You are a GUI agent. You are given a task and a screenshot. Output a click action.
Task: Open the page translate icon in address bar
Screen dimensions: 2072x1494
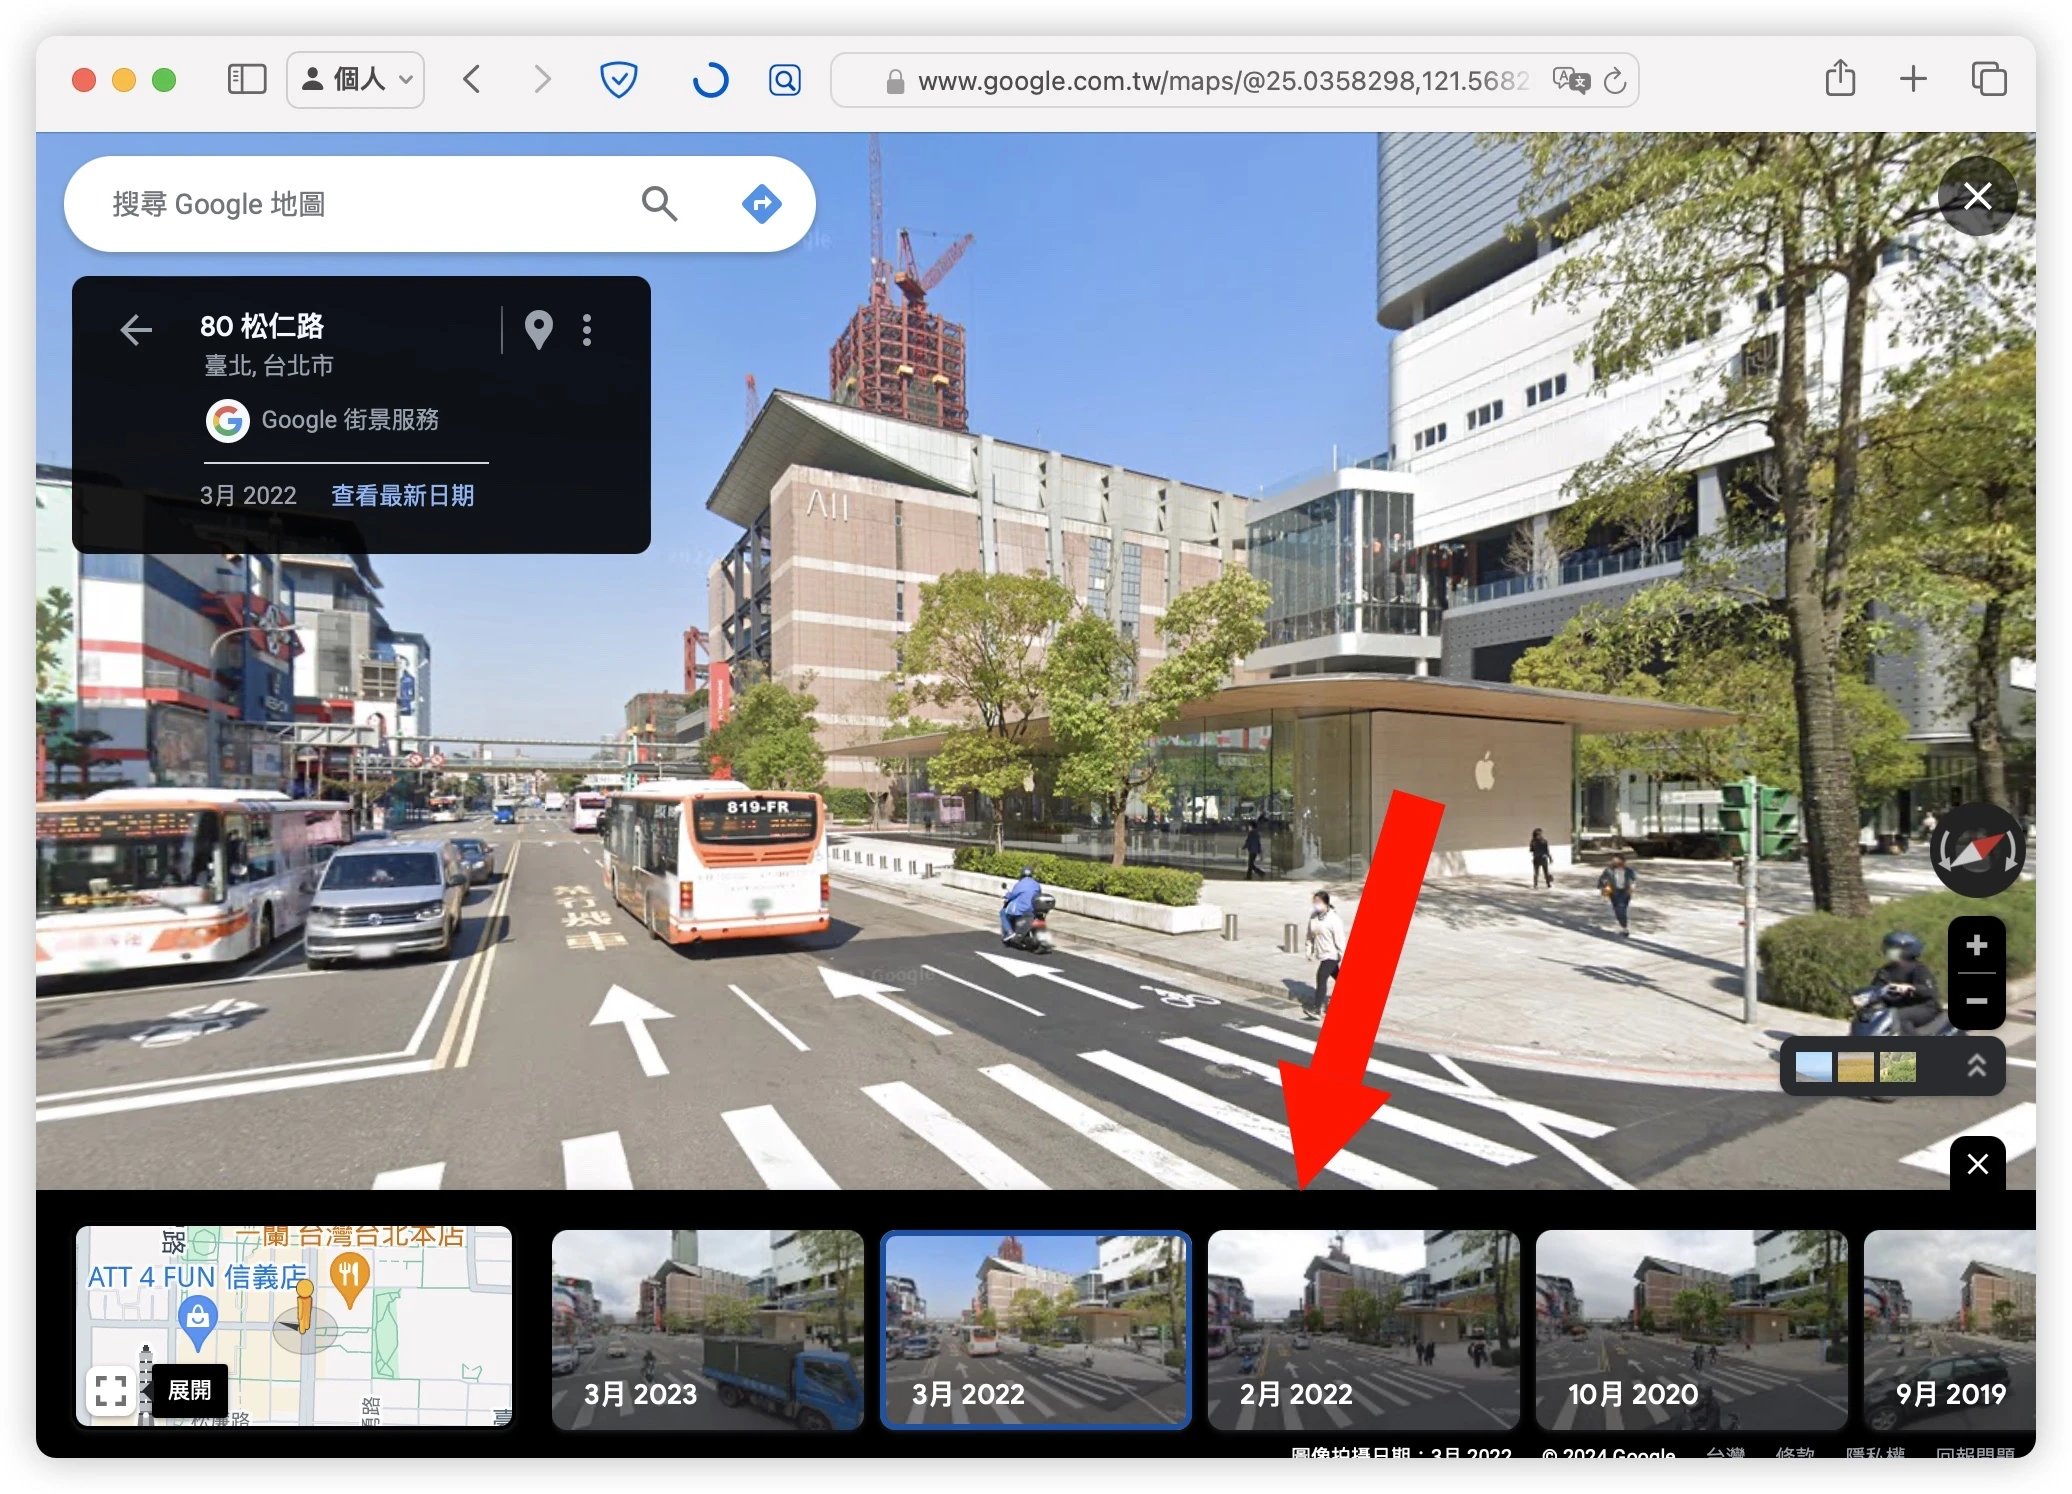(x=1570, y=80)
